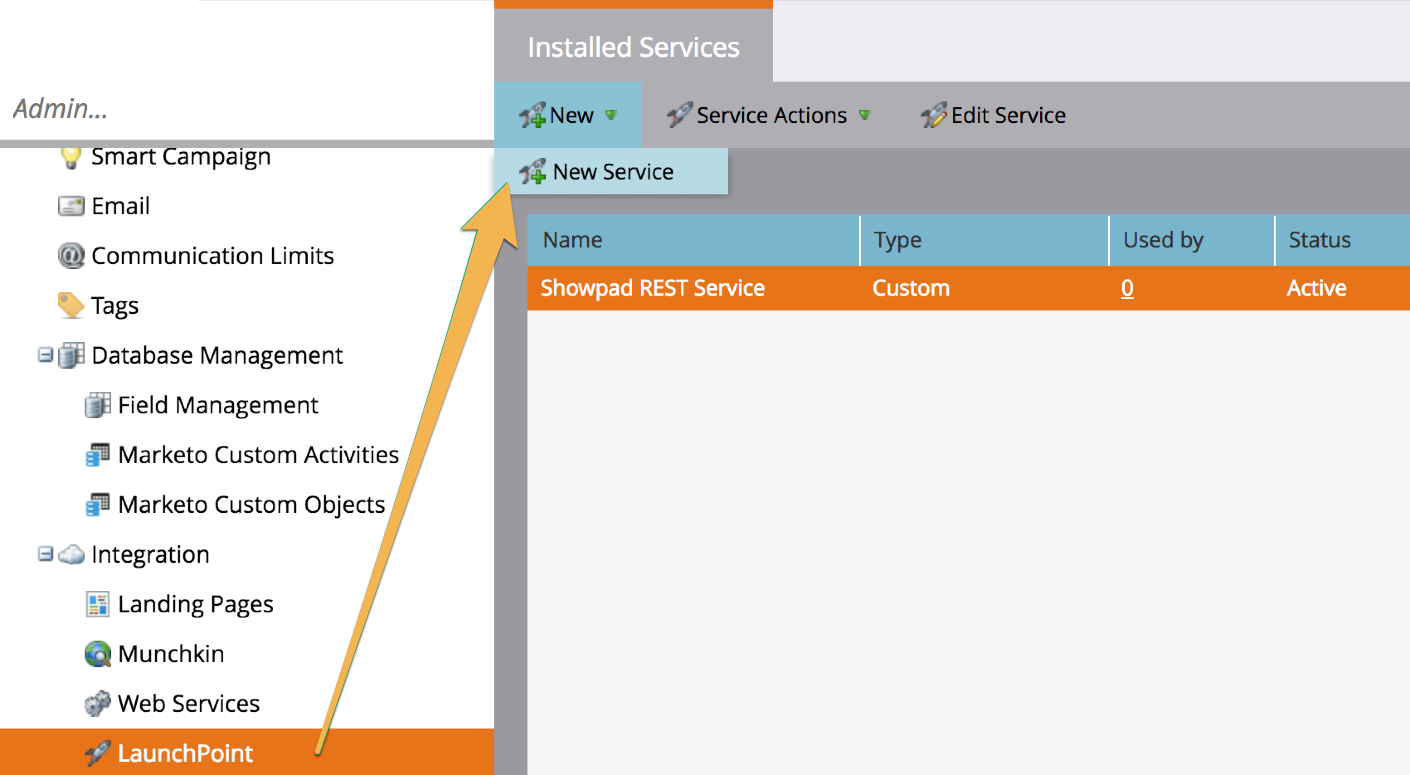This screenshot has height=775, width=1410.
Task: Open the 0 link under Used by
Action: pos(1127,288)
